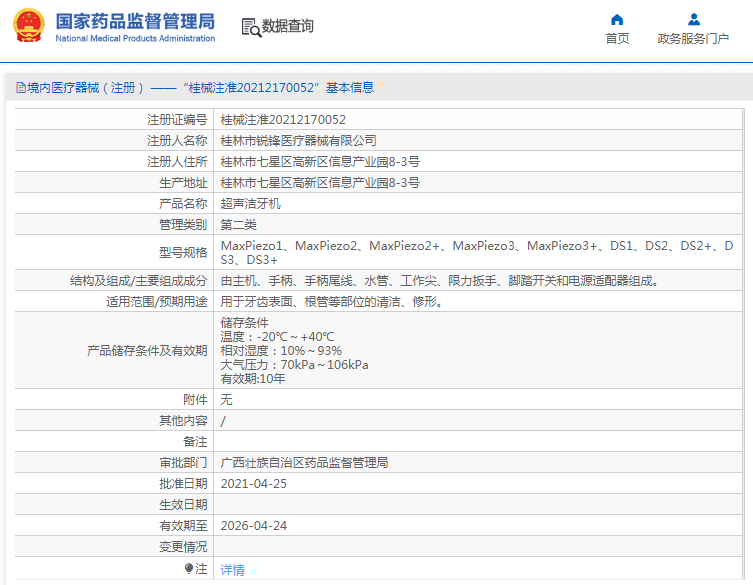
Task: Click 广西壮族自治区药品监督管理局 value
Action: click(x=304, y=463)
